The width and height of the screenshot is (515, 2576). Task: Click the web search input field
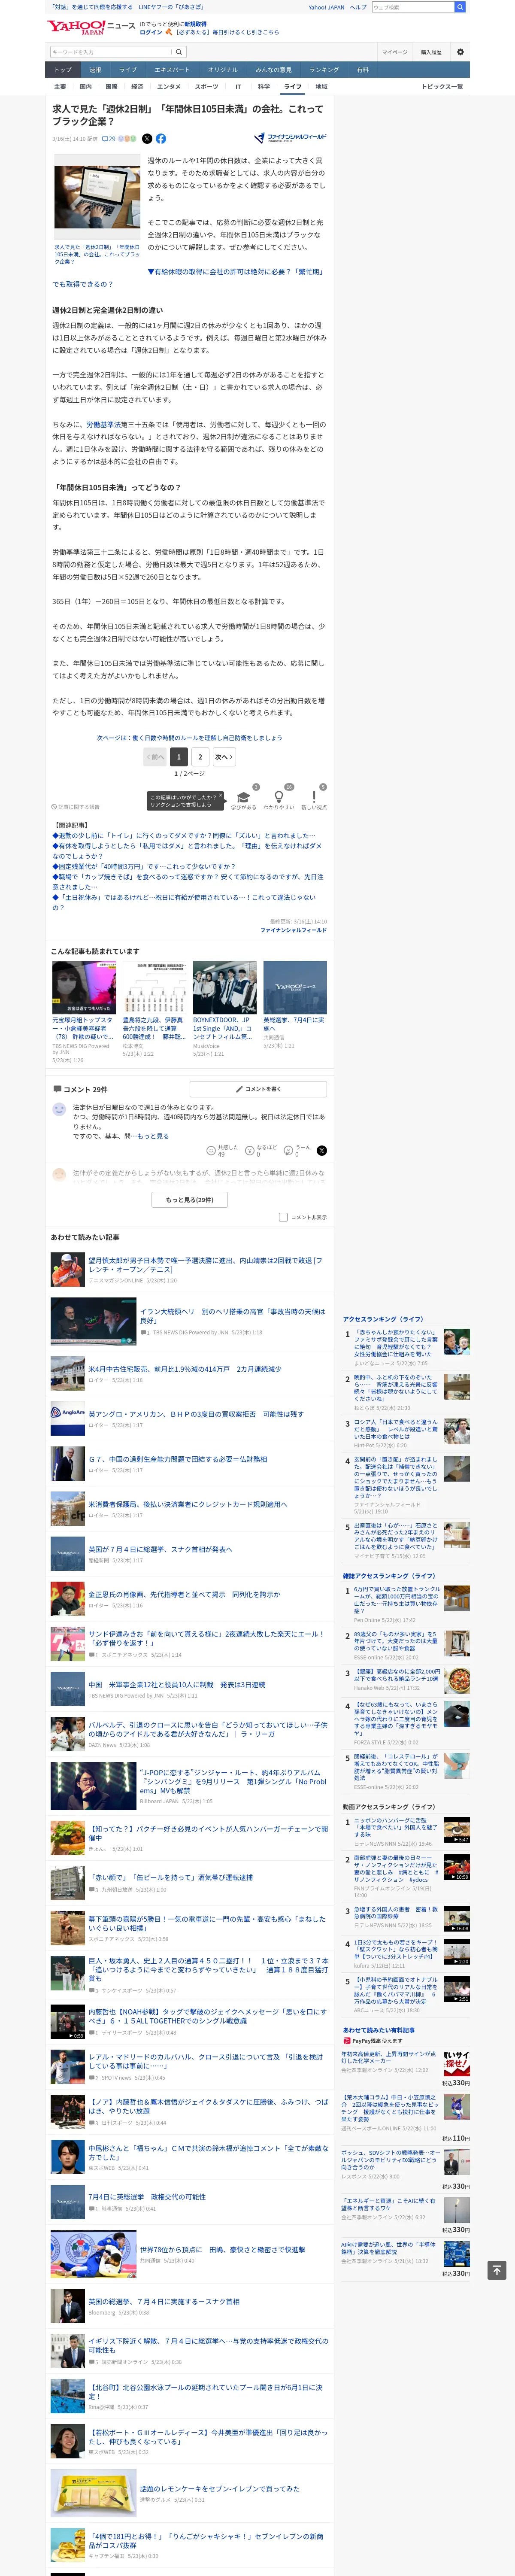tap(412, 7)
